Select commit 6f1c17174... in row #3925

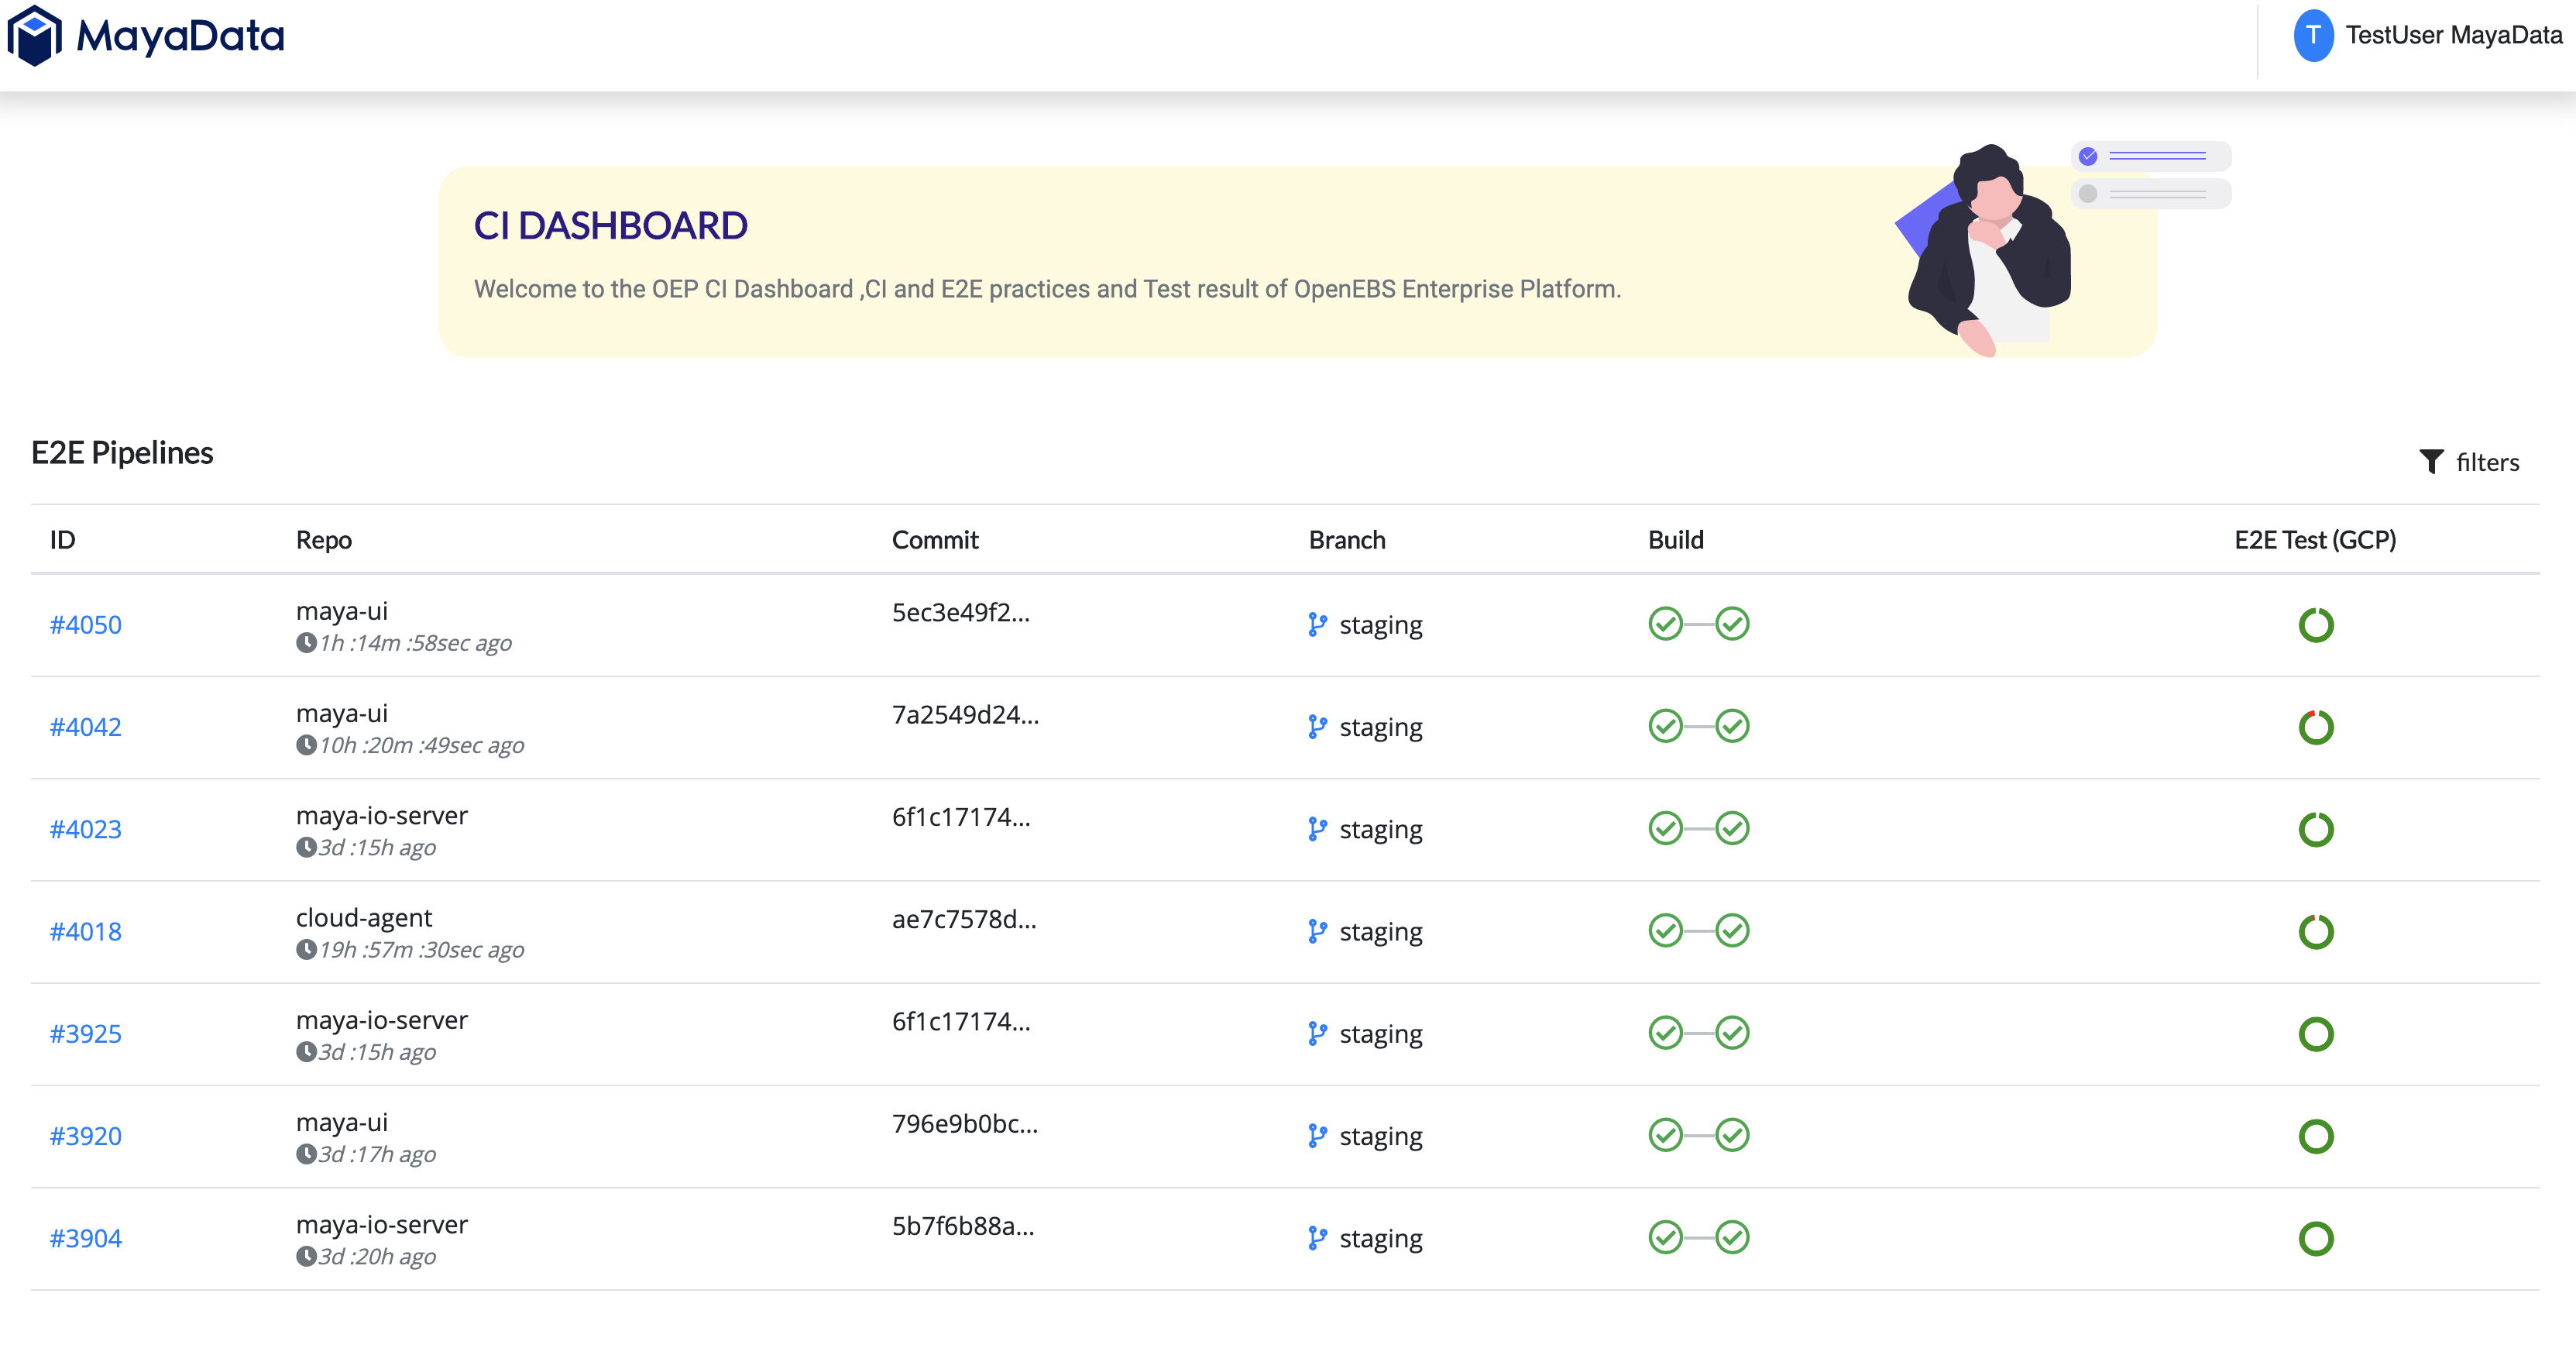[x=960, y=1021]
